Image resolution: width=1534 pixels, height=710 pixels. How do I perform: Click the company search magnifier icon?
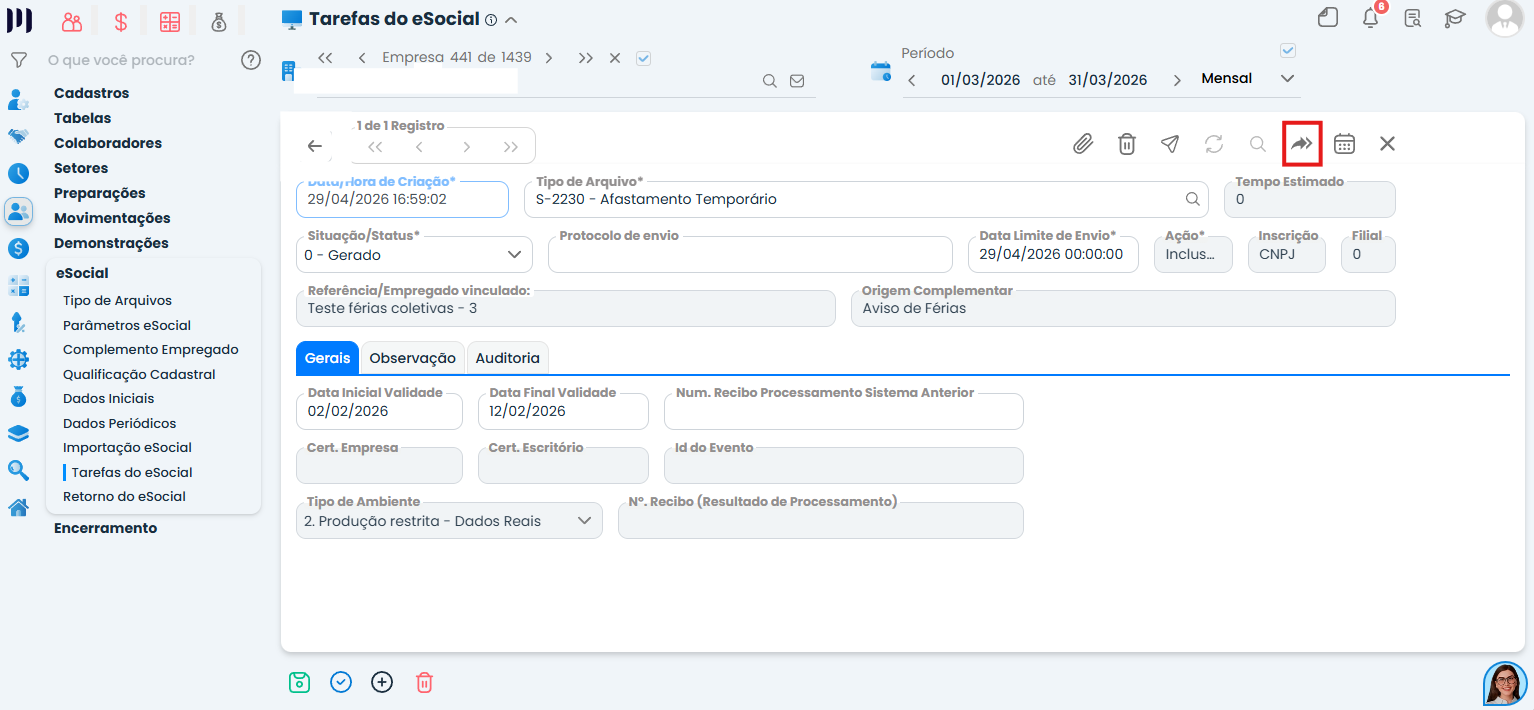[x=770, y=81]
